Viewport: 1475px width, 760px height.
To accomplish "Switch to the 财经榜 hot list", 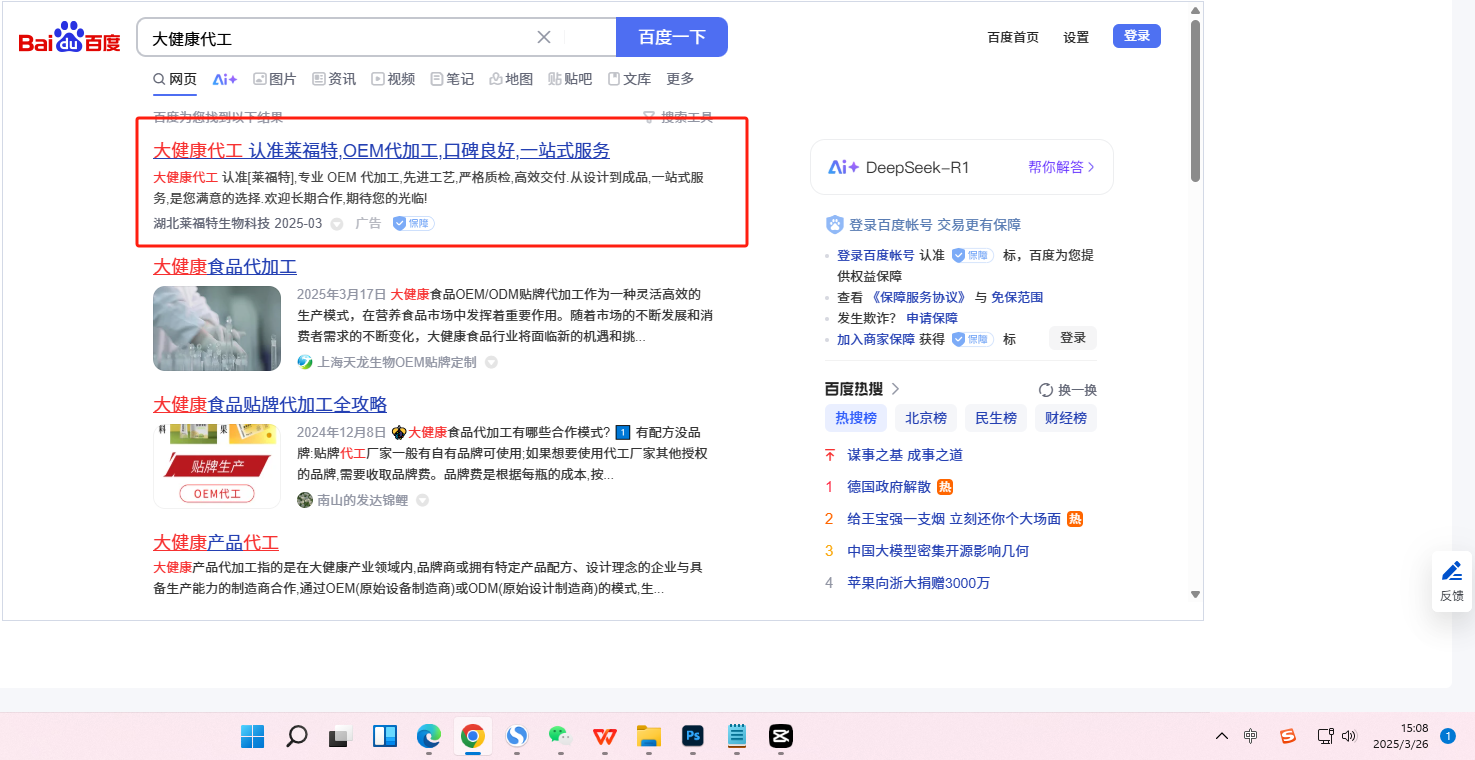I will tap(1065, 418).
